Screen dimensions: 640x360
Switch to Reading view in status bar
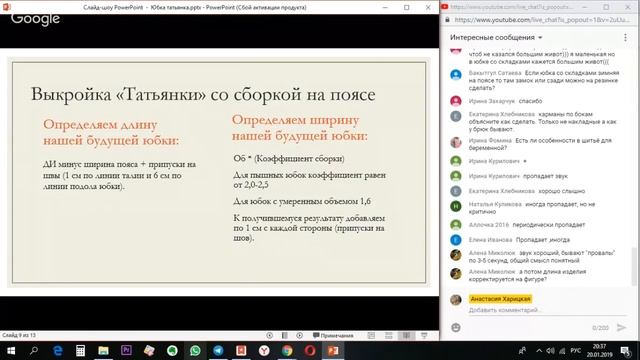pos(407,336)
